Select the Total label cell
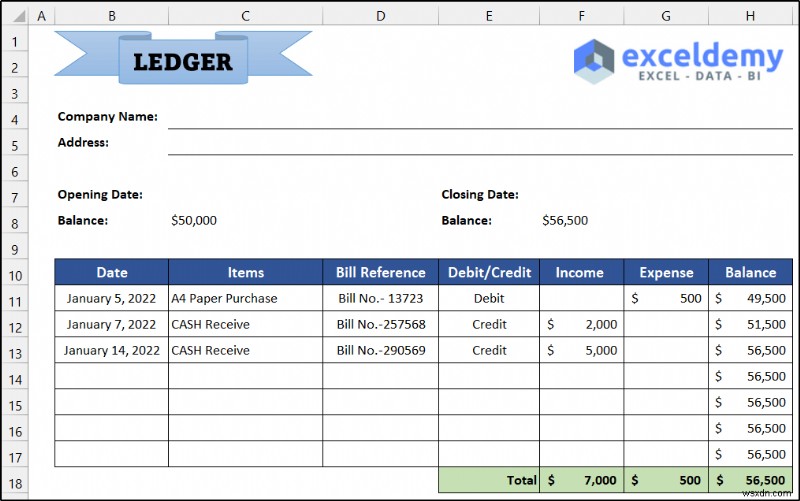Screen dimensions: 800x501 [489, 480]
